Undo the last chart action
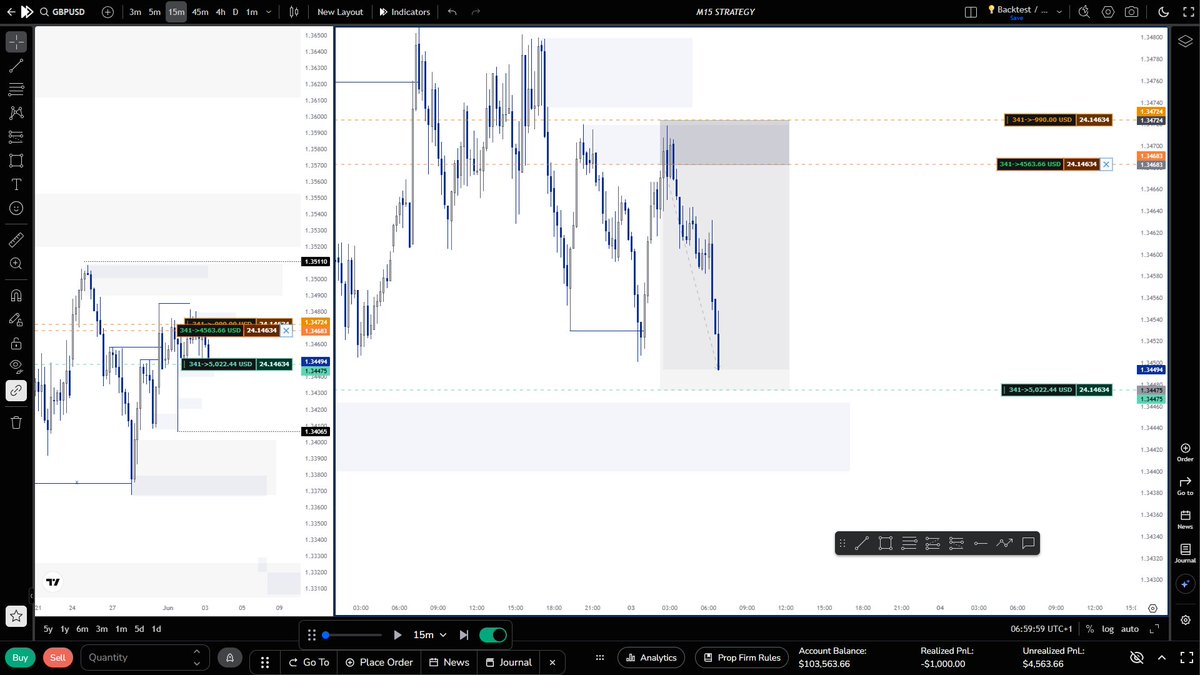 point(452,12)
